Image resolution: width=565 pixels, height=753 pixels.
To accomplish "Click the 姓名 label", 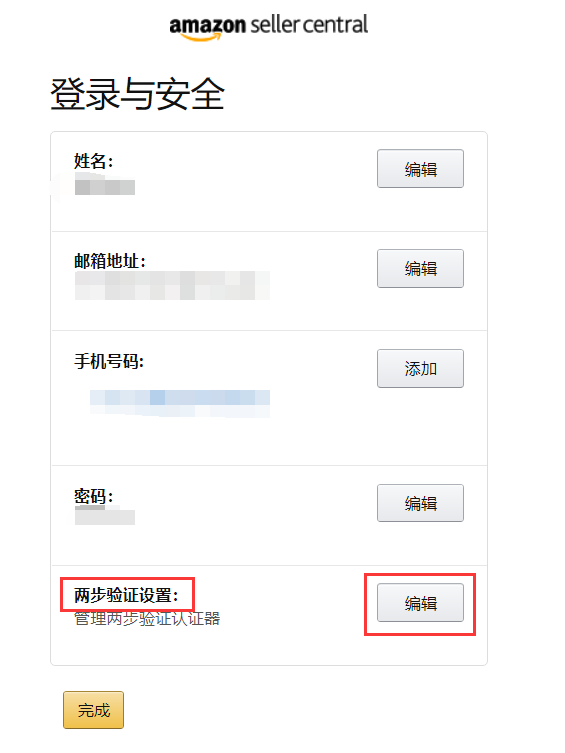I will coord(94,161).
